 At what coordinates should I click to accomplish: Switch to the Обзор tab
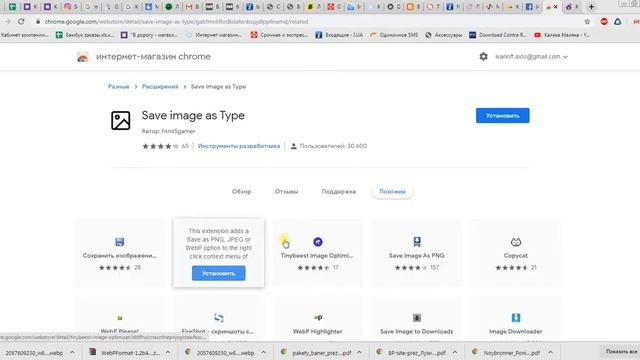[242, 191]
